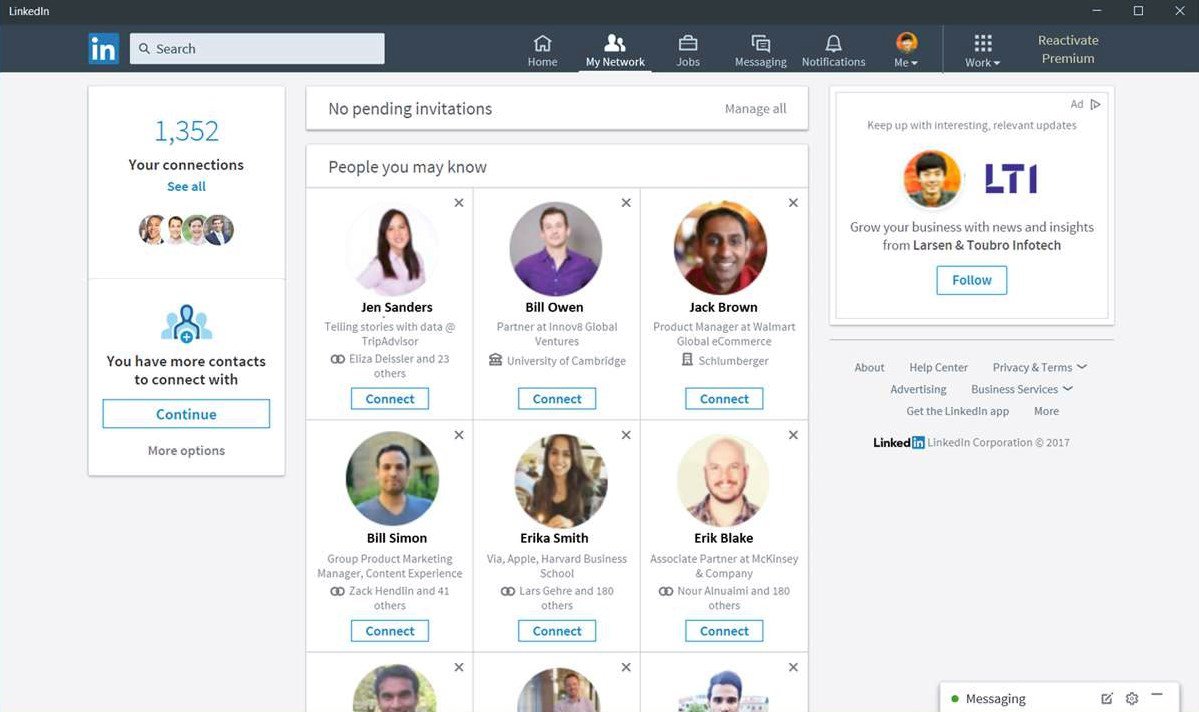Image resolution: width=1199 pixels, height=712 pixels.
Task: Click the LinkedIn logo icon
Action: pyautogui.click(x=103, y=48)
